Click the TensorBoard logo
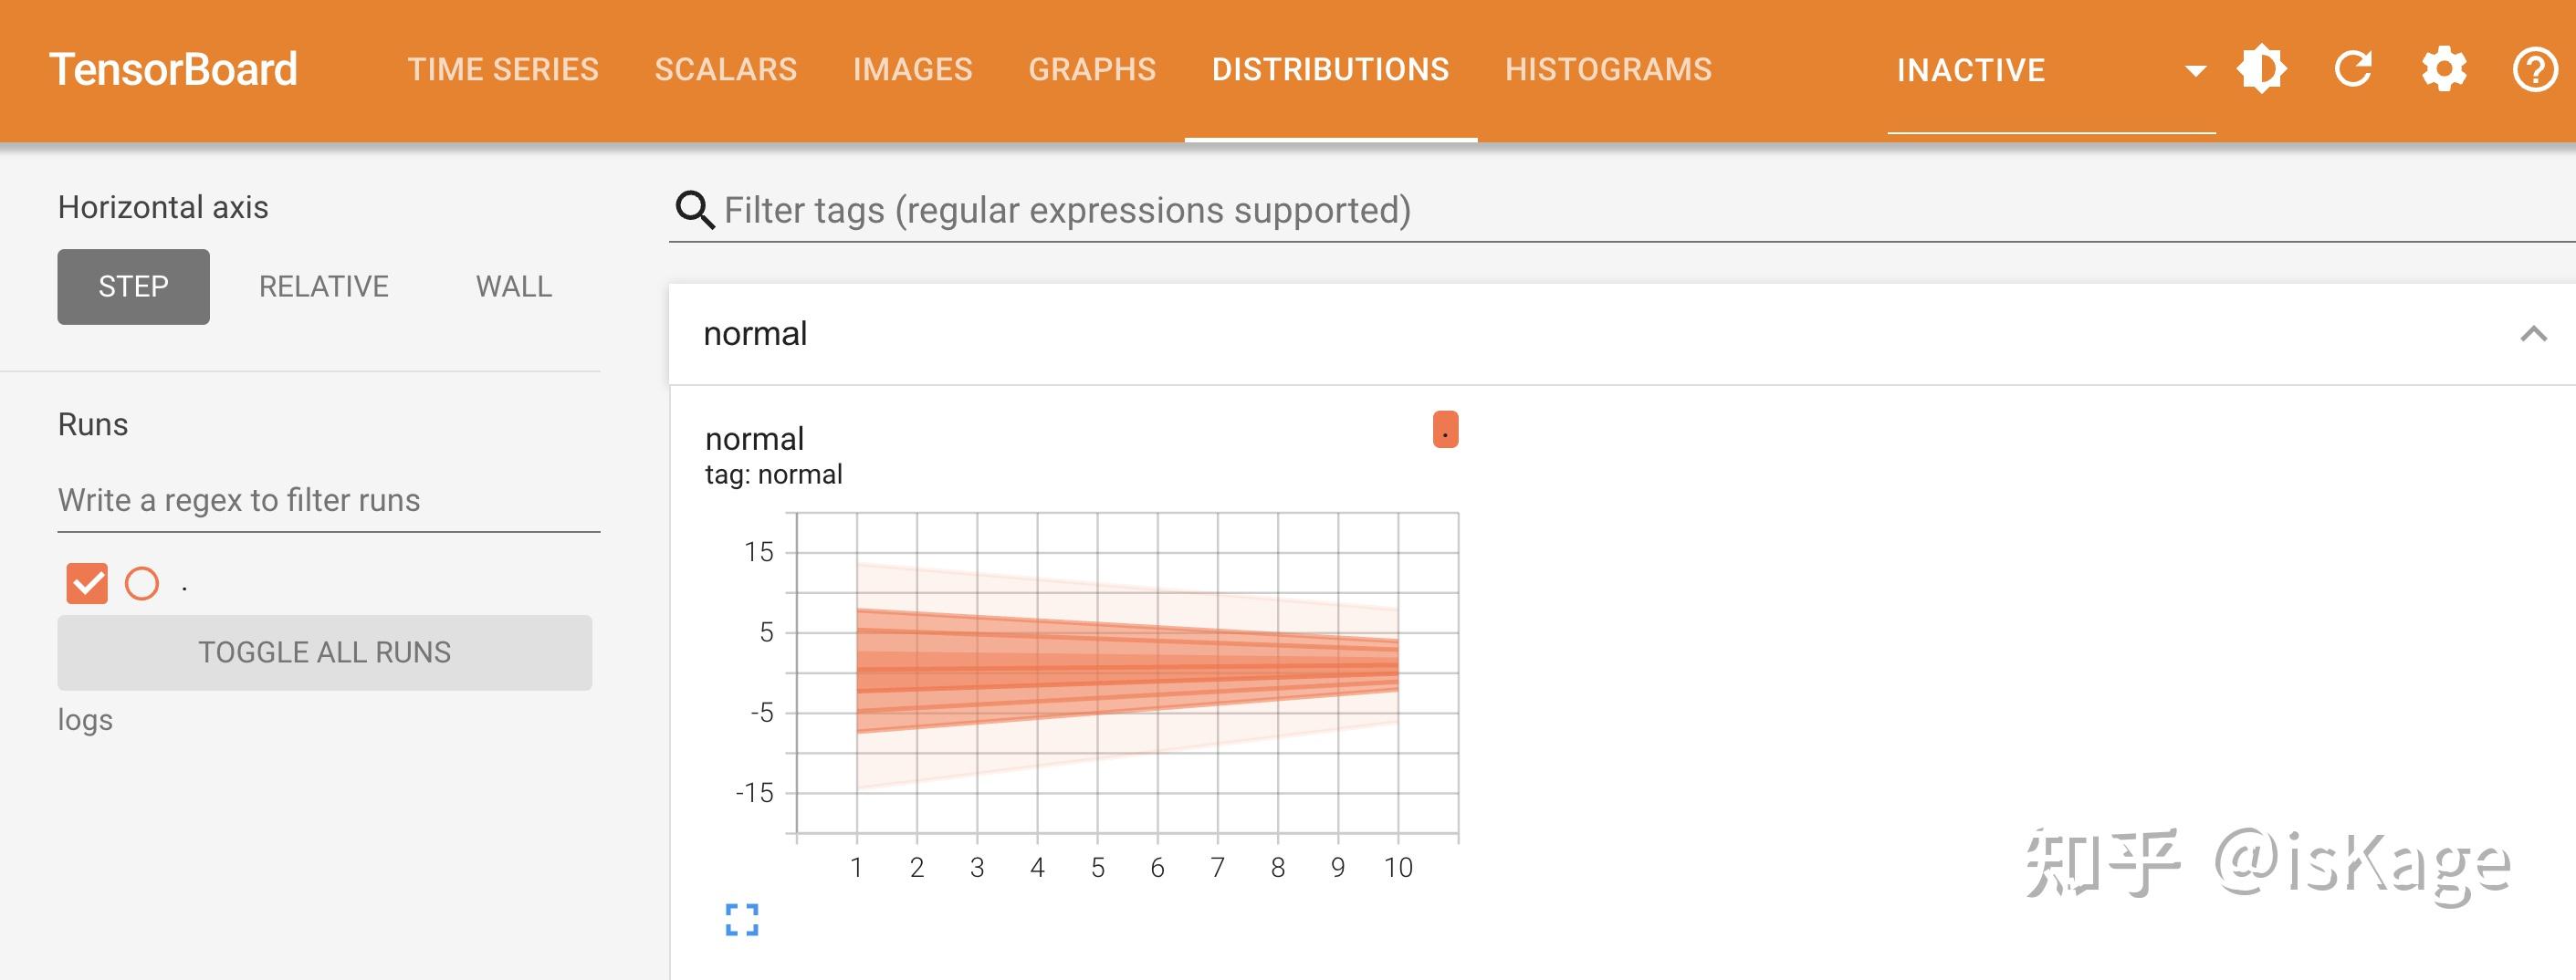Screen dimensions: 2576x980 tap(176, 68)
